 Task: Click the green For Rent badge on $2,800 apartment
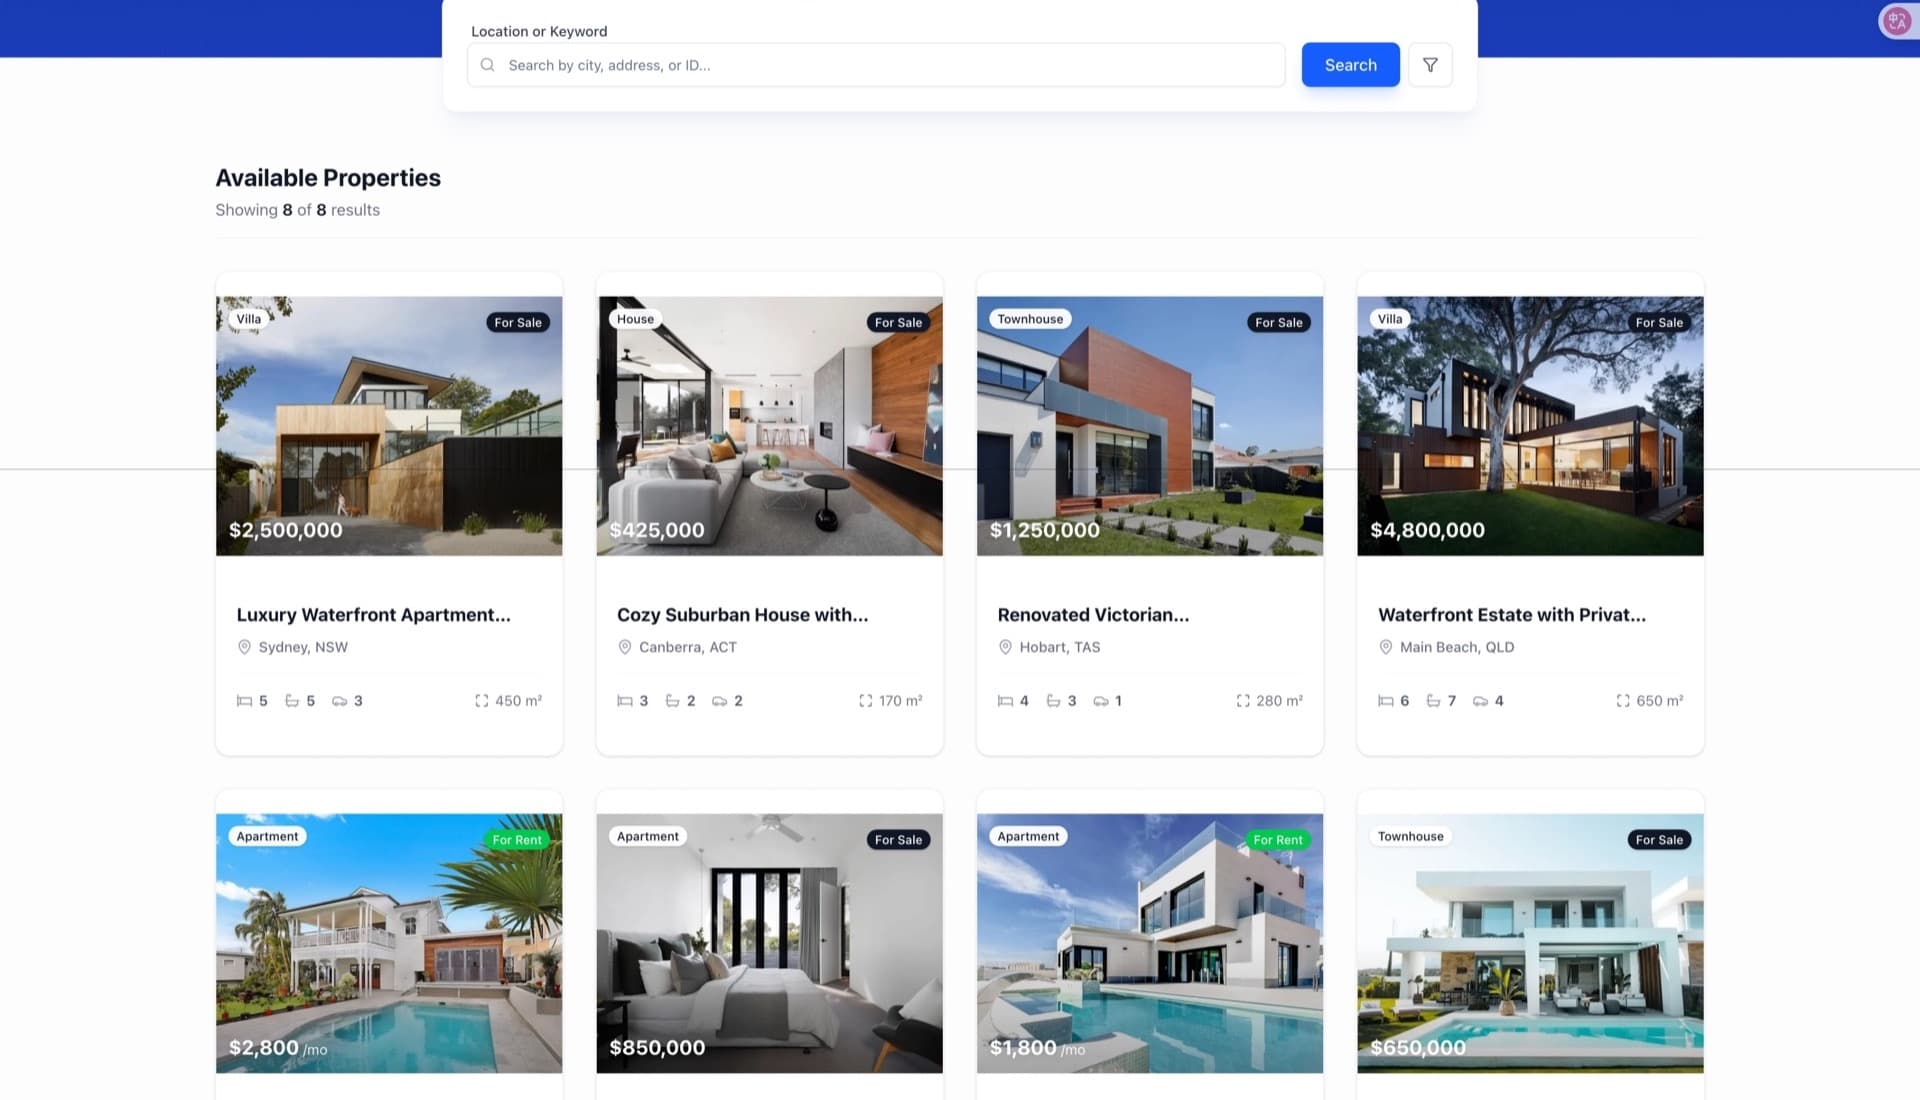point(516,840)
